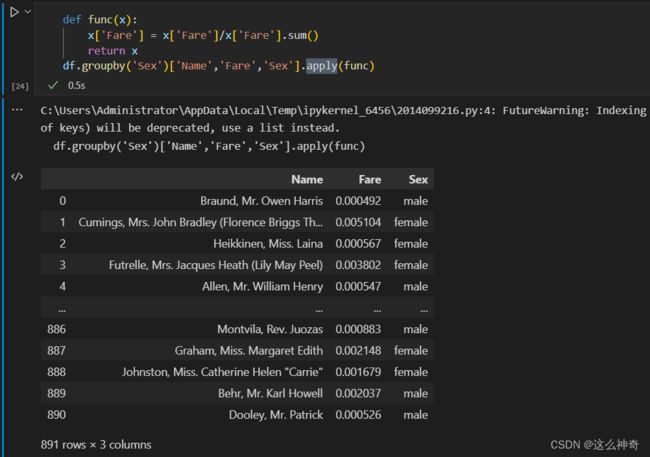Click the cell output ellipsis menu
Screen dimensions: 650x457
pyautogui.click(x=17, y=110)
